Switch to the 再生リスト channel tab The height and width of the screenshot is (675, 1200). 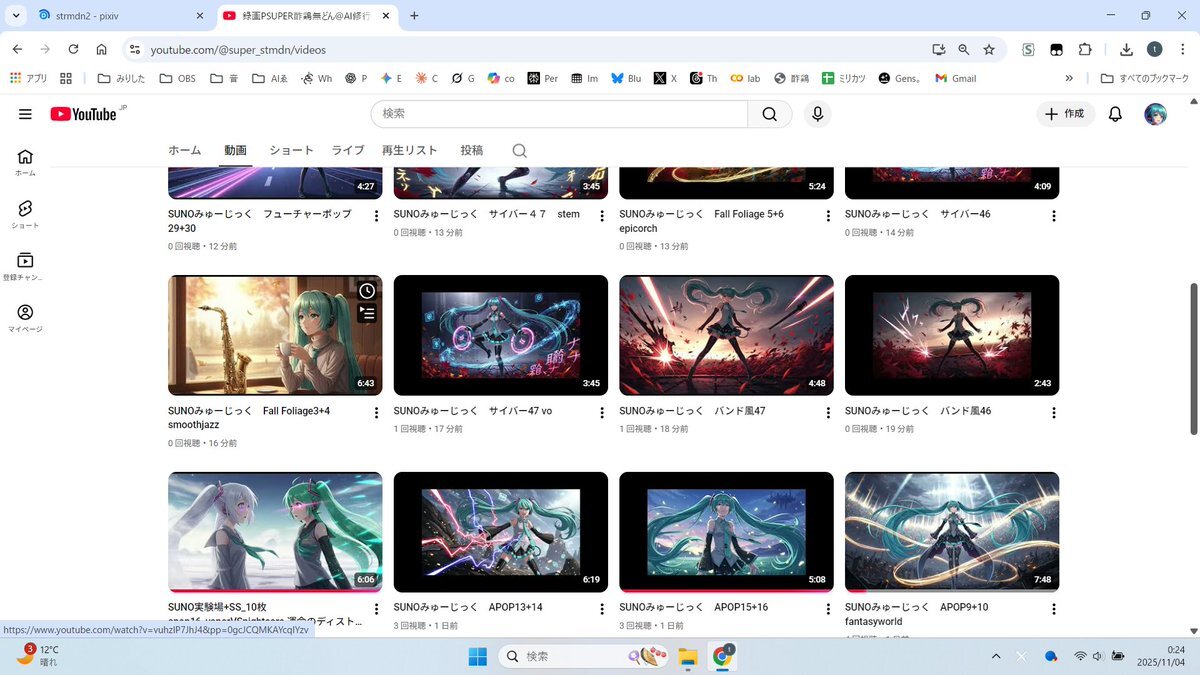coord(409,151)
